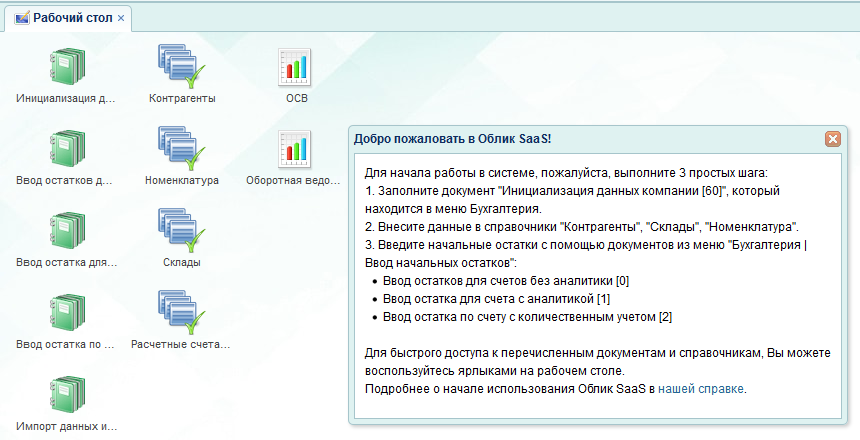Screen dimensions: 860x440
Task: Open the Импорт данных и... notebook icon
Action: 67,395
